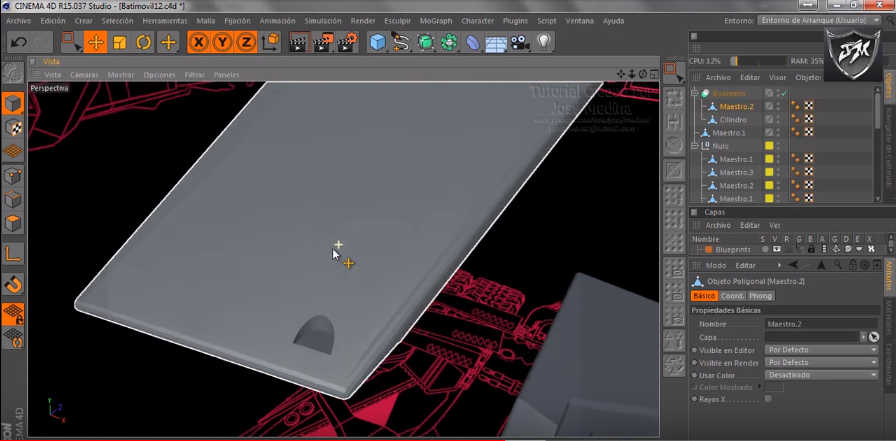Select Workplane mode in left palette

pyautogui.click(x=13, y=151)
